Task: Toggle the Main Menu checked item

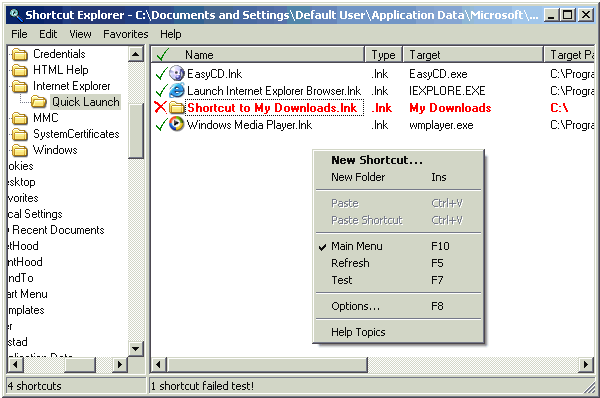Action: tap(398, 246)
